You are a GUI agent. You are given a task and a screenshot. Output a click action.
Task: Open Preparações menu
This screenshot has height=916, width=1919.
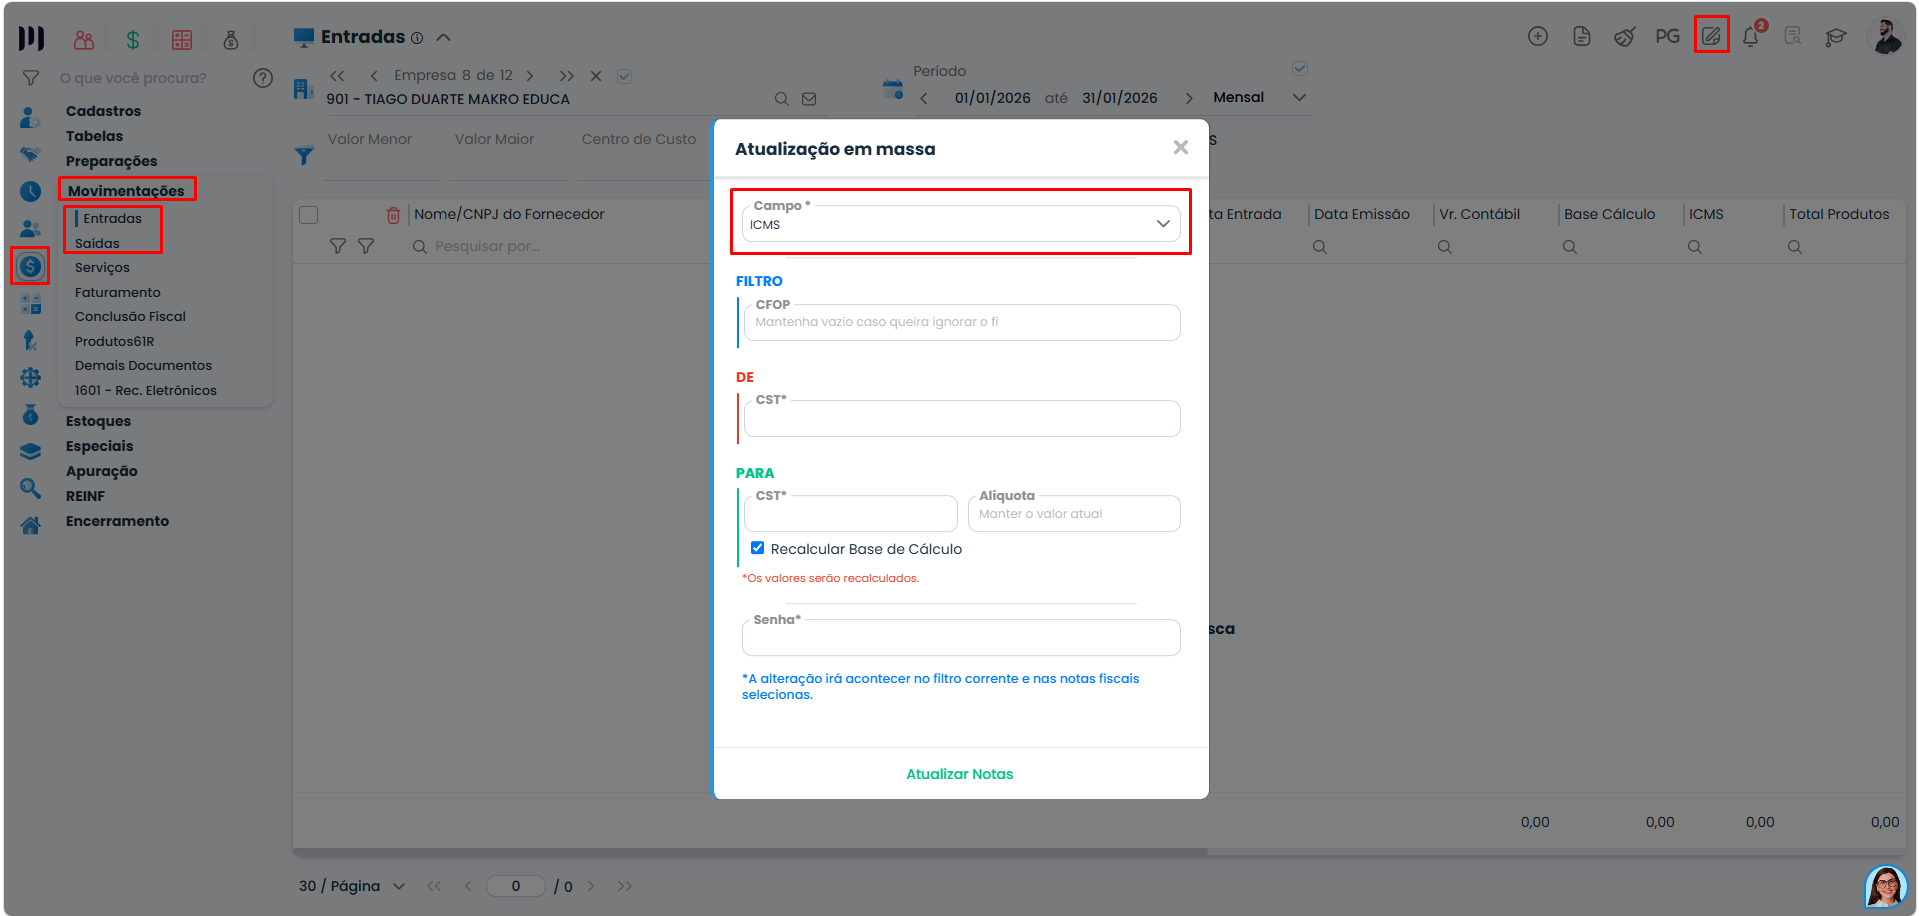(x=111, y=161)
